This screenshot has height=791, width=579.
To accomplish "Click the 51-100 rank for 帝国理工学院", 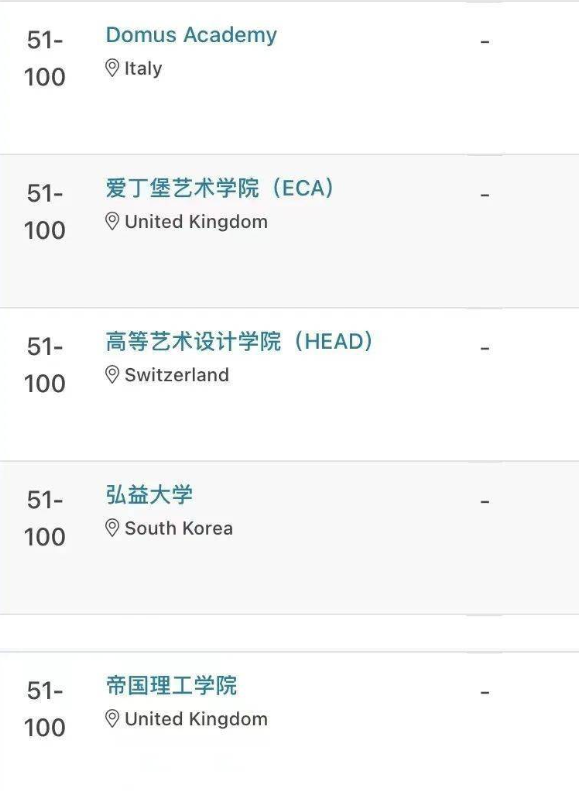I will click(x=45, y=709).
